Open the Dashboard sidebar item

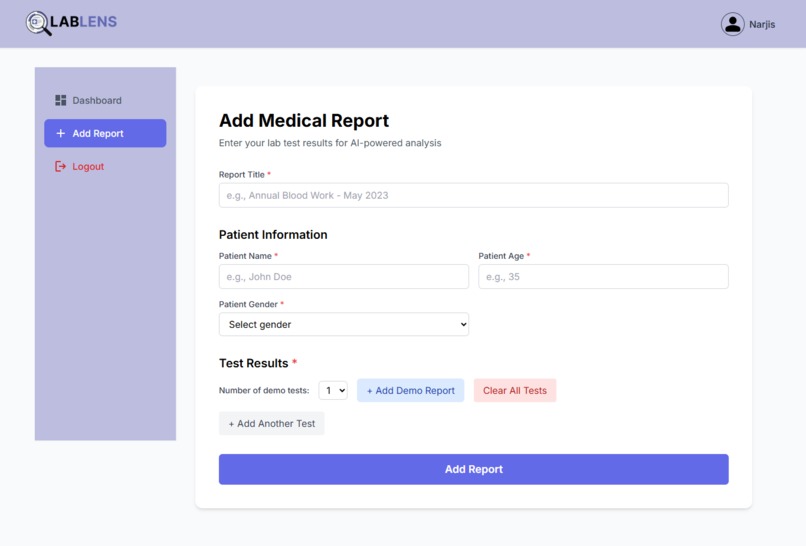pyautogui.click(x=105, y=100)
